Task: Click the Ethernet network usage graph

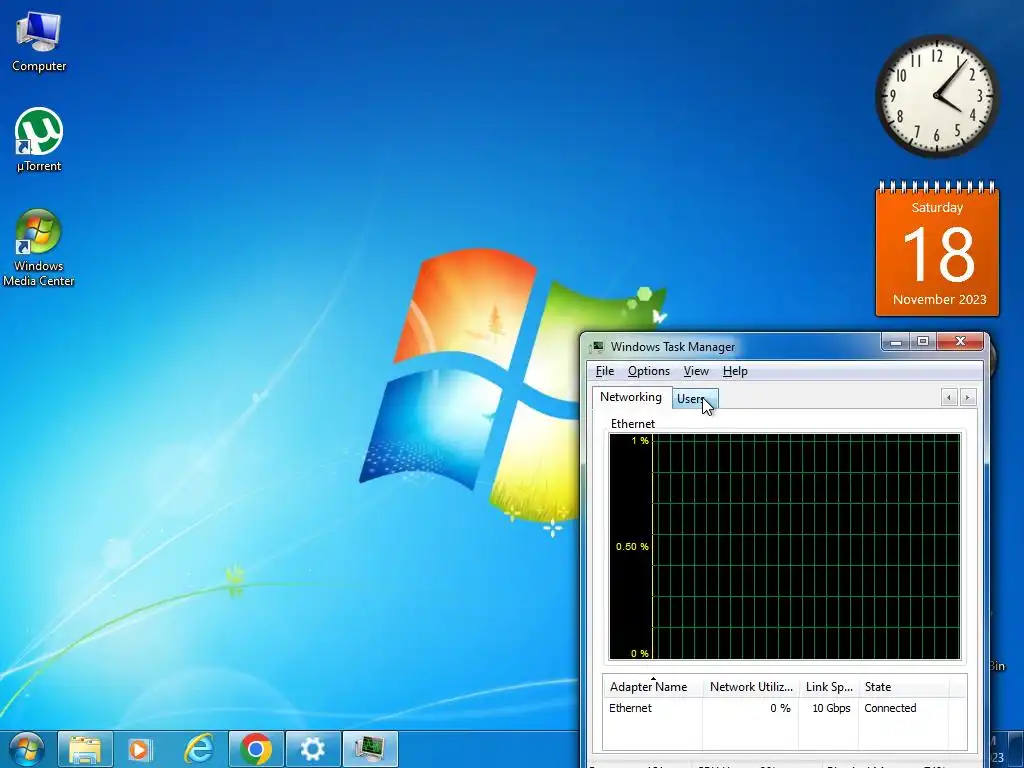Action: tap(784, 546)
